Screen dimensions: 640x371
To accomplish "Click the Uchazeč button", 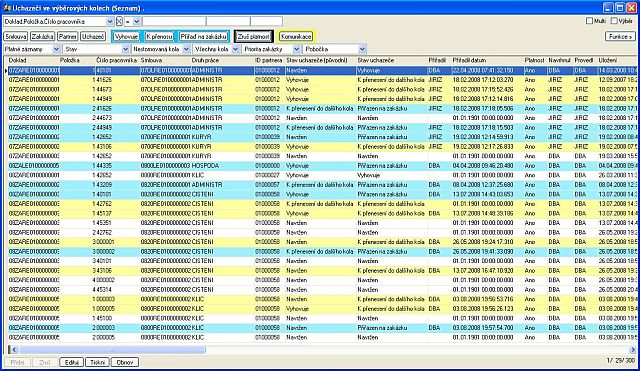I will tap(93, 37).
